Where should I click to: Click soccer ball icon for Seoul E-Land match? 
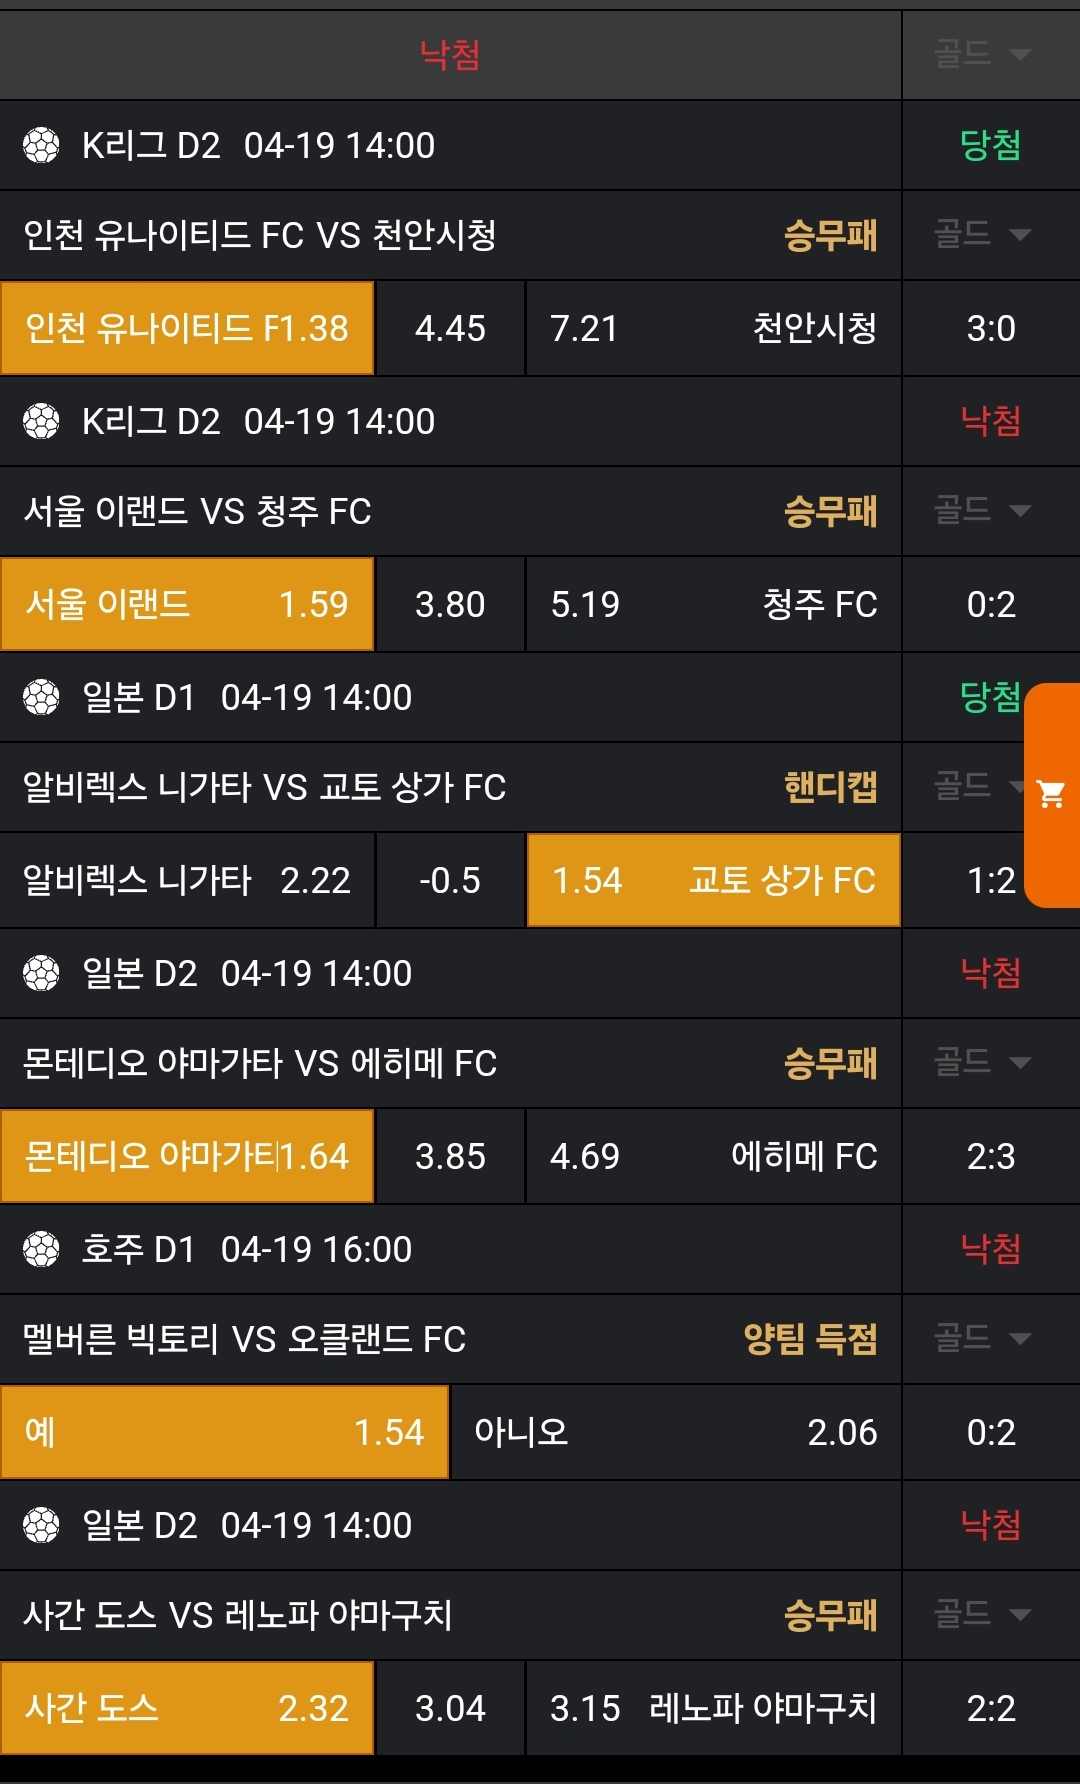point(41,422)
